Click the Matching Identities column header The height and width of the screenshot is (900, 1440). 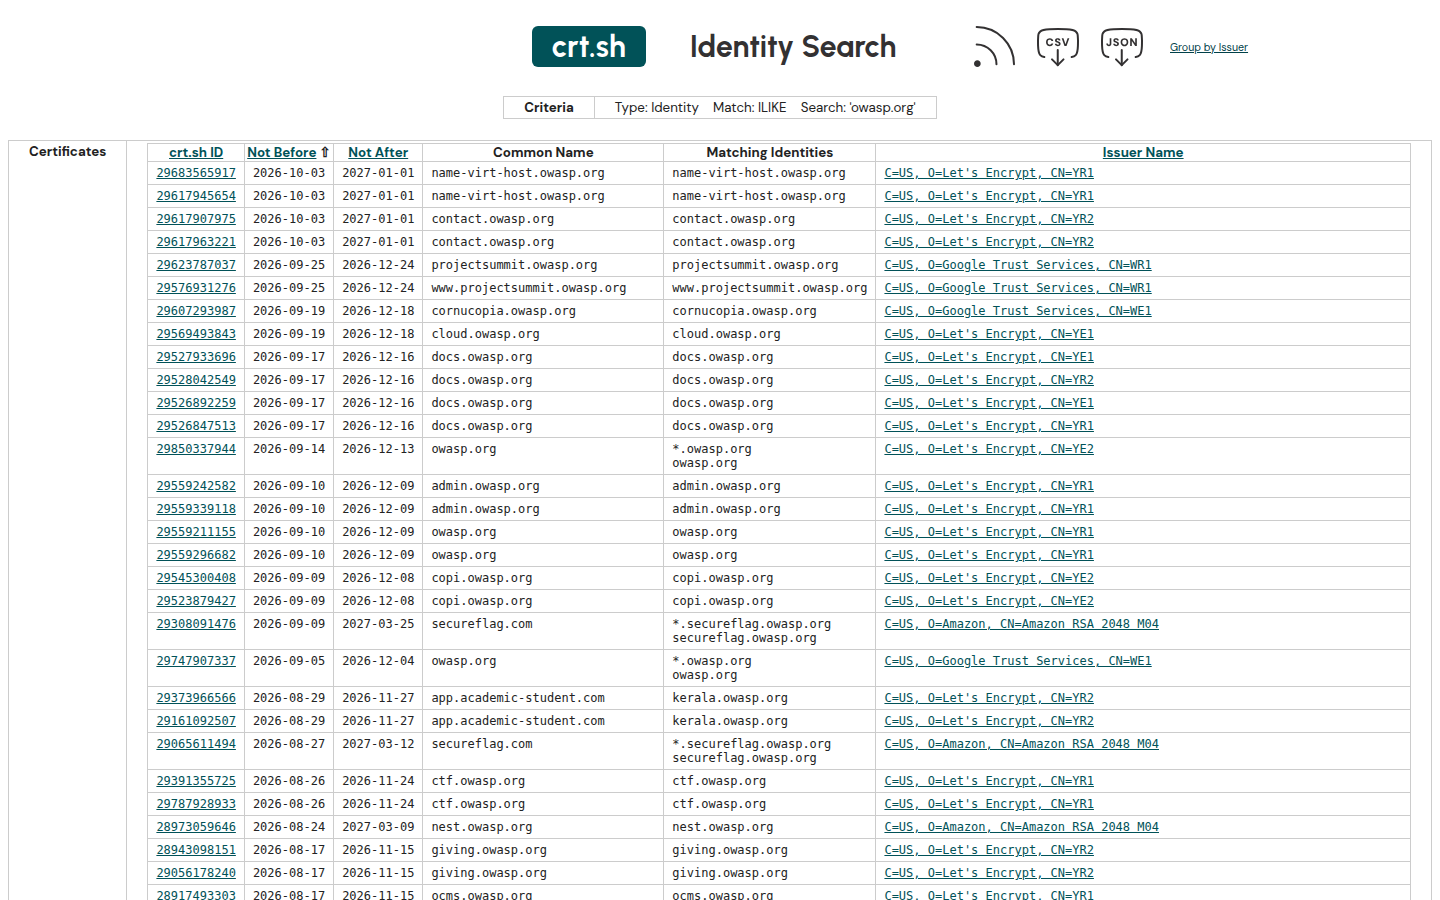click(770, 152)
